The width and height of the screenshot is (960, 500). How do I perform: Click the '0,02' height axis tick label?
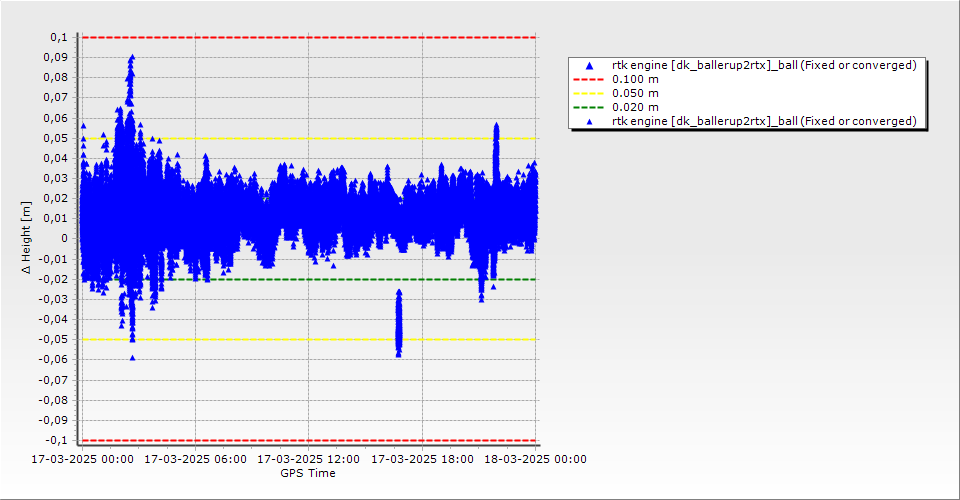coord(56,198)
